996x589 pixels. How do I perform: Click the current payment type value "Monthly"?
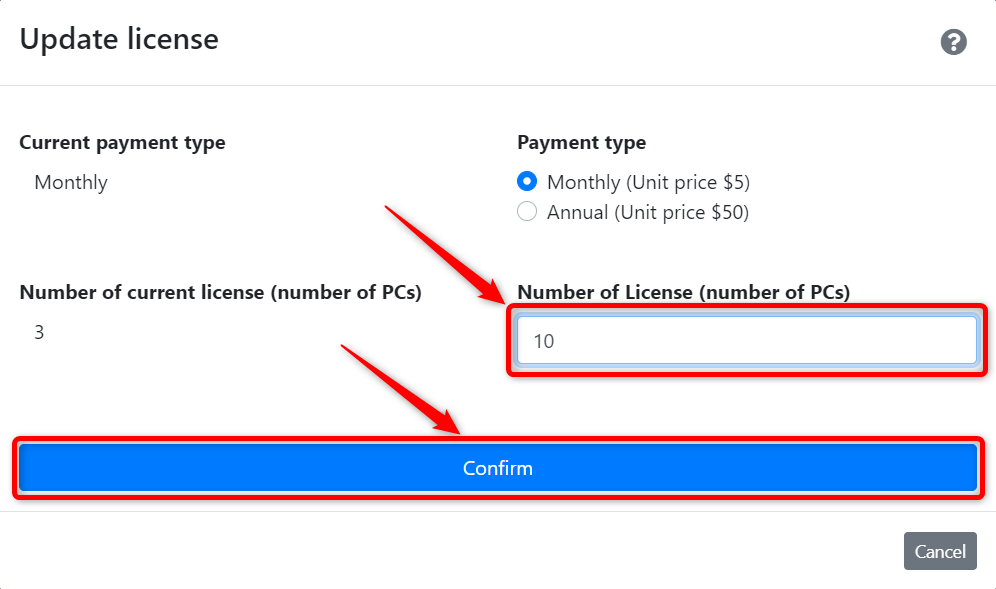pyautogui.click(x=71, y=182)
